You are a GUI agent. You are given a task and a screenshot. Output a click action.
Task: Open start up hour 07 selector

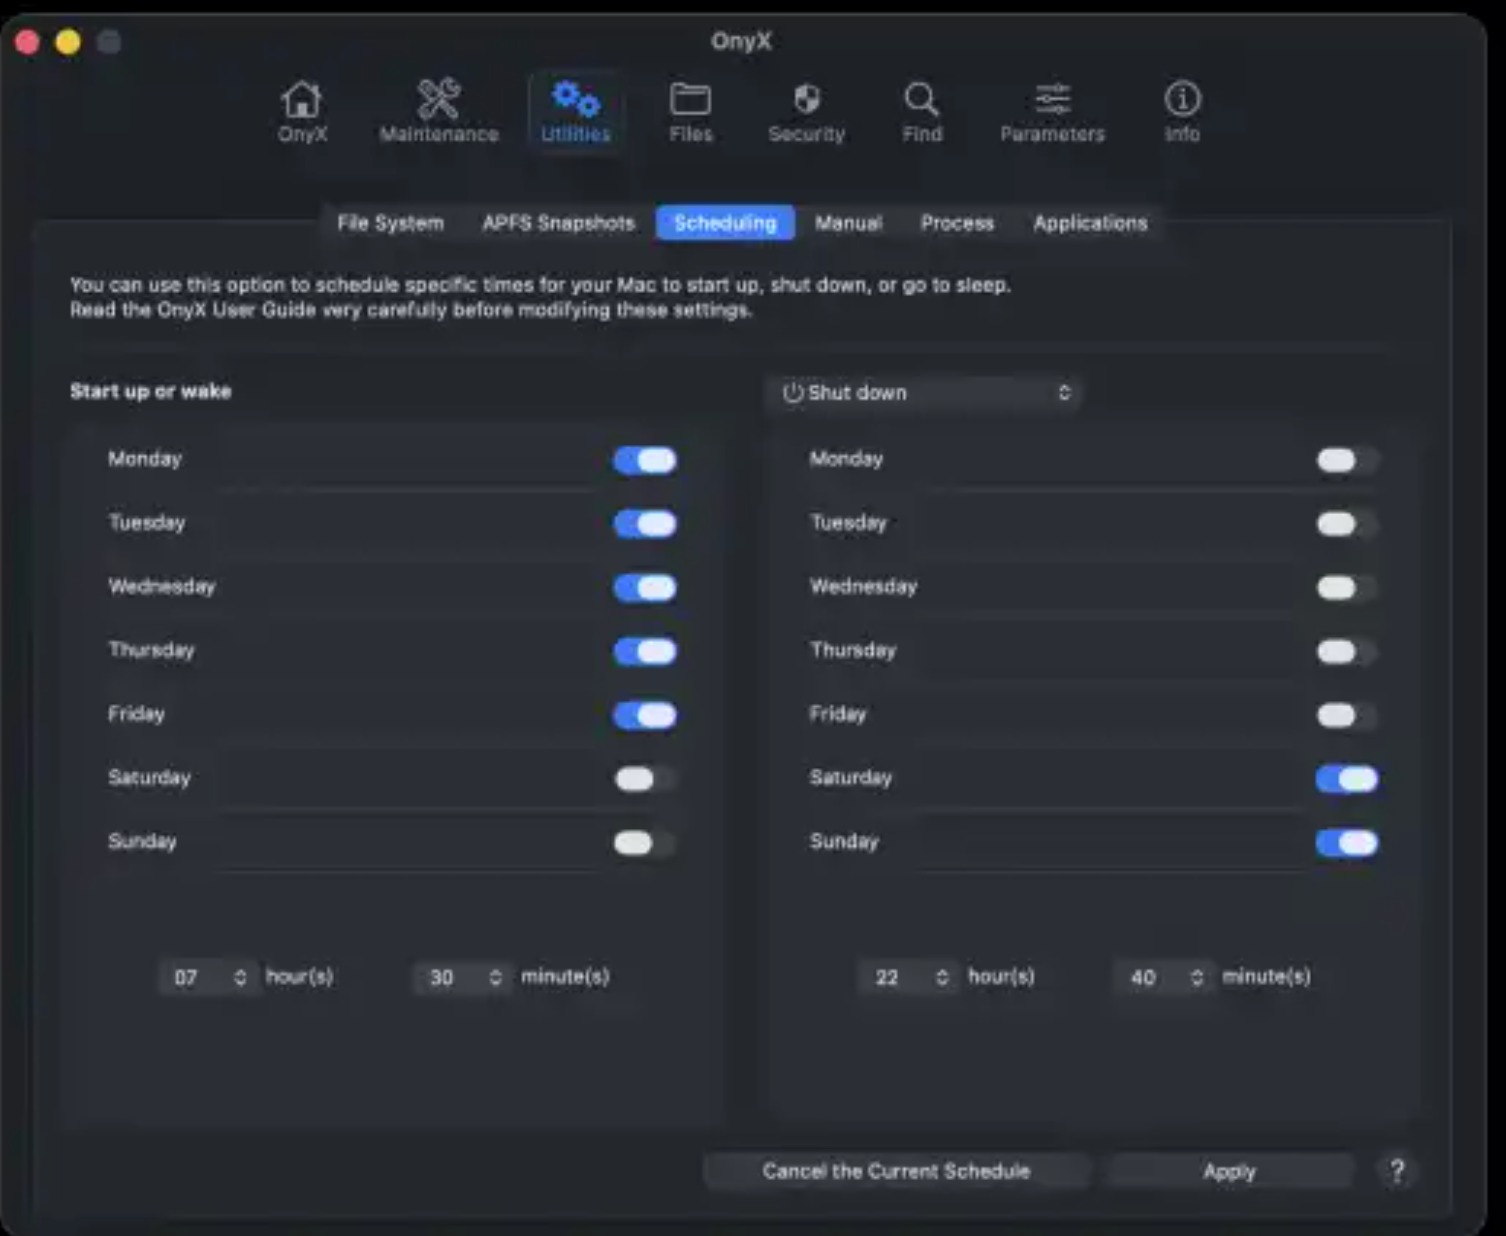coord(209,977)
